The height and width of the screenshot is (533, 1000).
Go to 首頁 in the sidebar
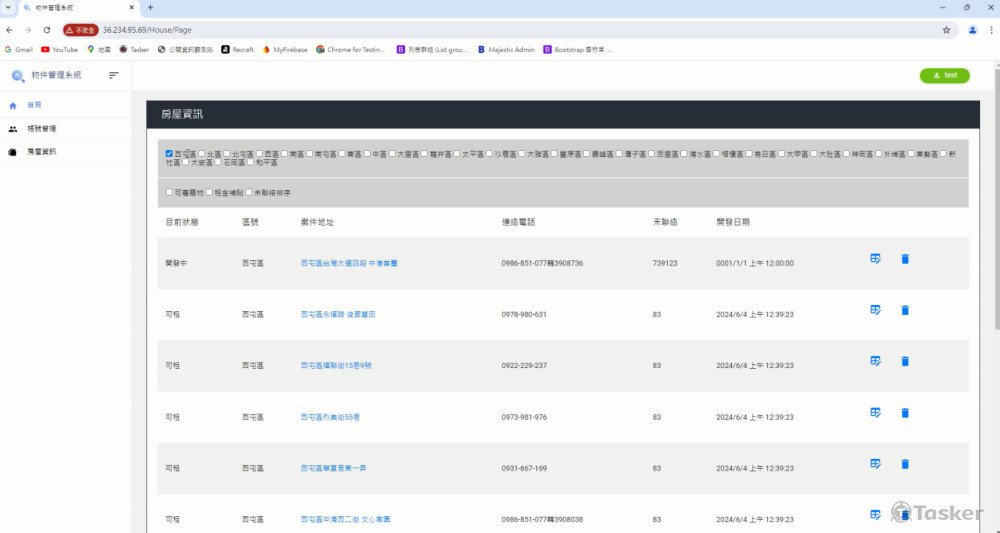tap(34, 105)
